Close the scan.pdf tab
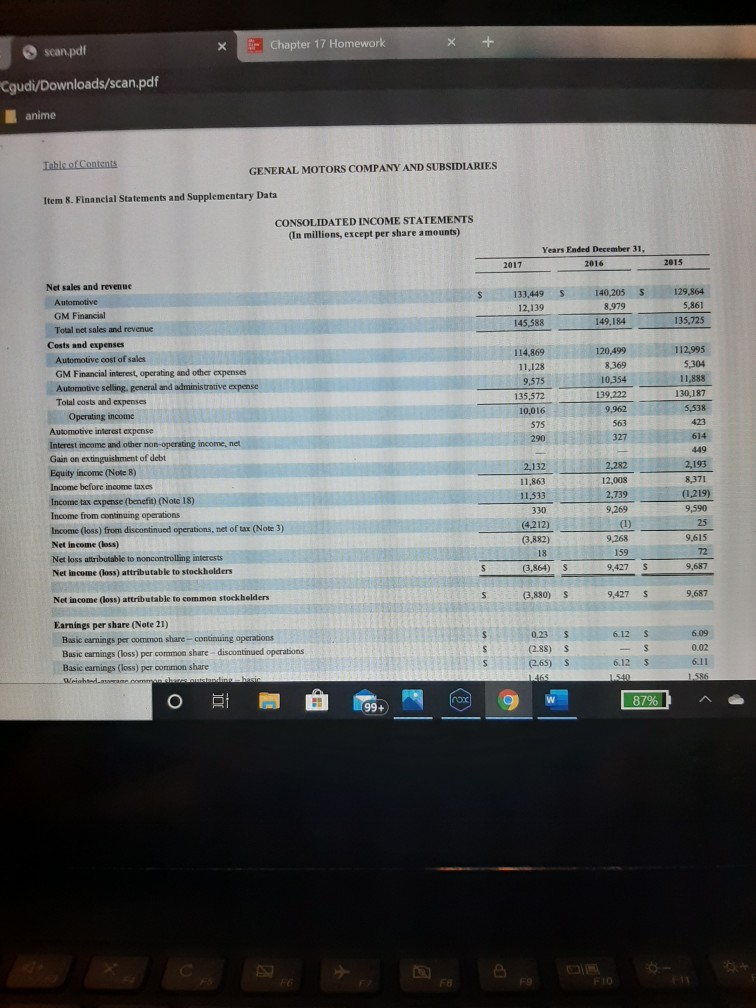 pyautogui.click(x=222, y=46)
